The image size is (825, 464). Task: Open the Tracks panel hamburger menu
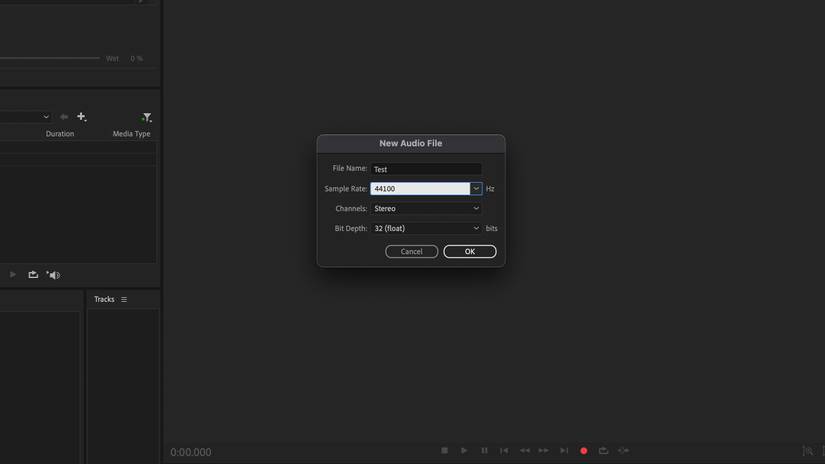point(124,299)
